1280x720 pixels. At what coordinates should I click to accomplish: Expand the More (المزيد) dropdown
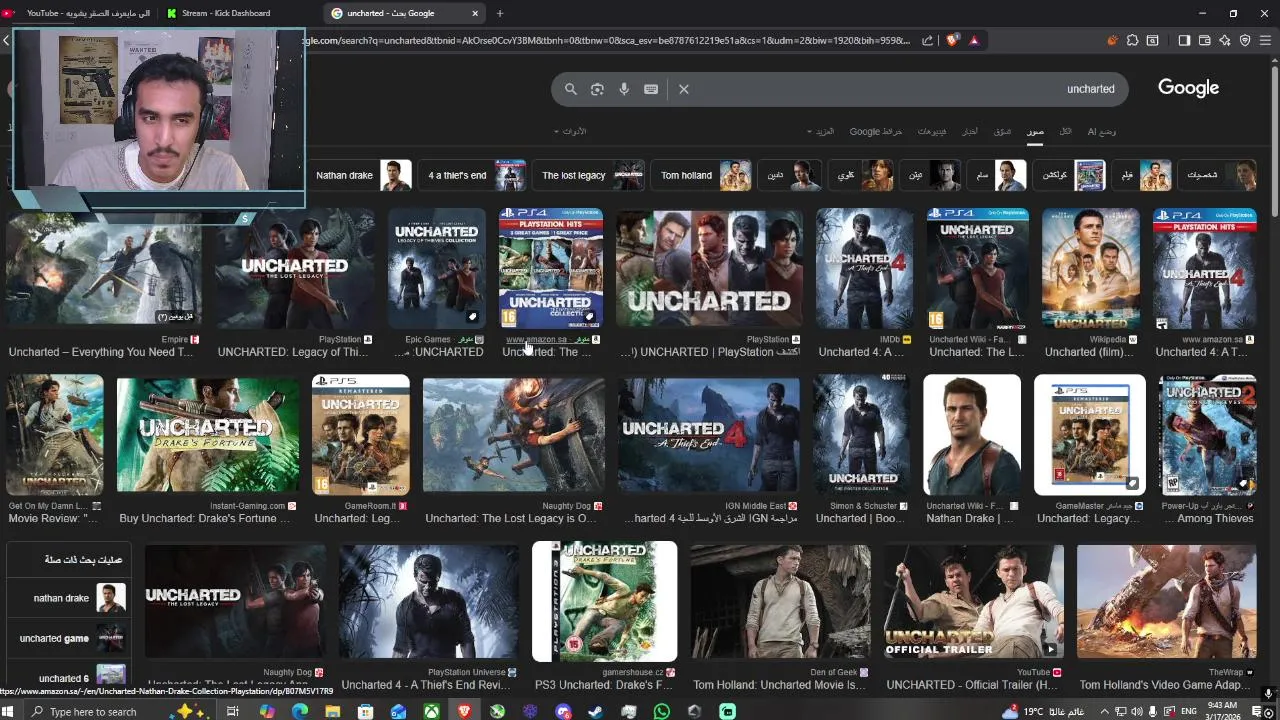(821, 131)
